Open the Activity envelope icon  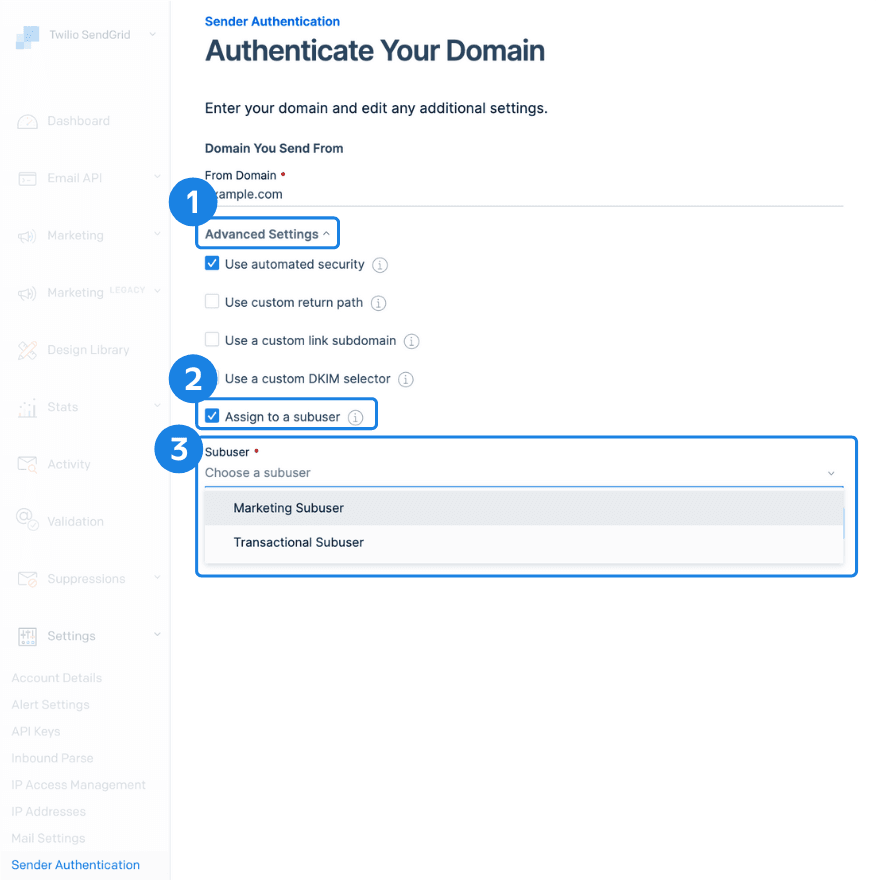click(27, 463)
